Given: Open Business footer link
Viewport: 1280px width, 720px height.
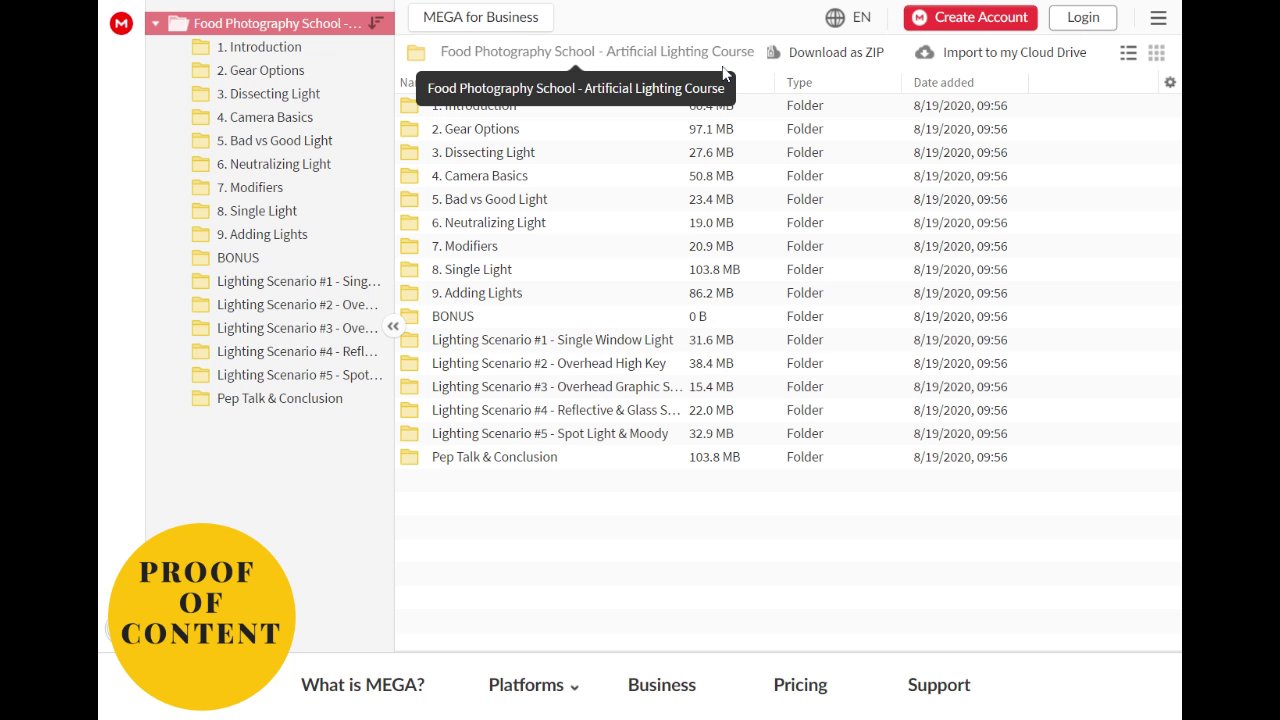Looking at the screenshot, I should [x=662, y=685].
